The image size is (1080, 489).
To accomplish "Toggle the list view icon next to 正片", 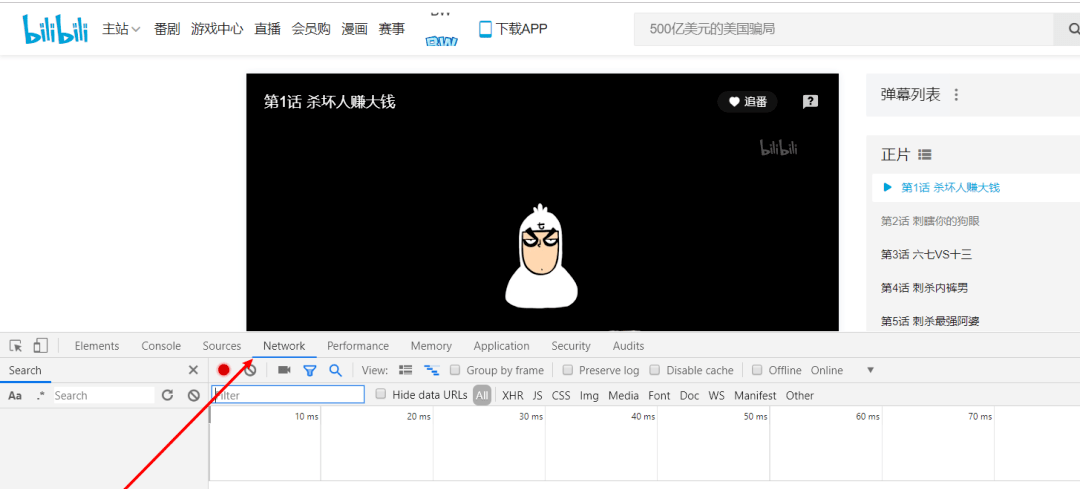I will click(x=924, y=154).
